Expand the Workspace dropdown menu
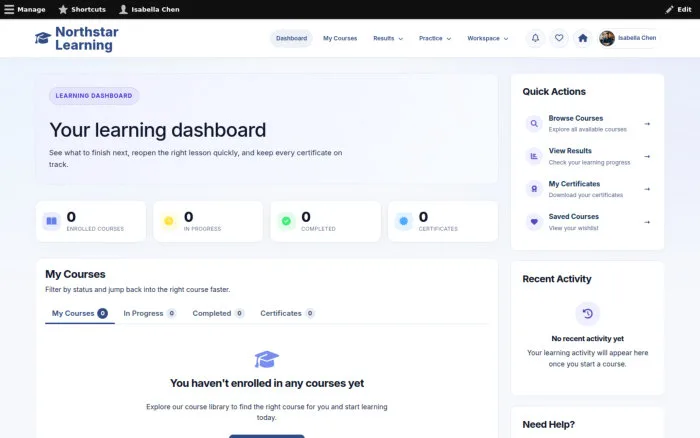This screenshot has height=438, width=700. tap(488, 38)
